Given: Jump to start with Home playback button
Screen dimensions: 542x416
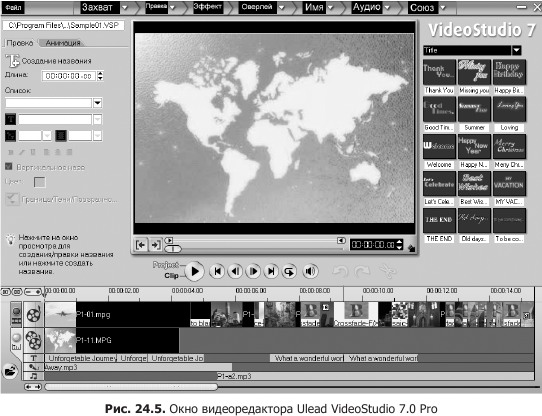Looking at the screenshot, I should 218,271.
